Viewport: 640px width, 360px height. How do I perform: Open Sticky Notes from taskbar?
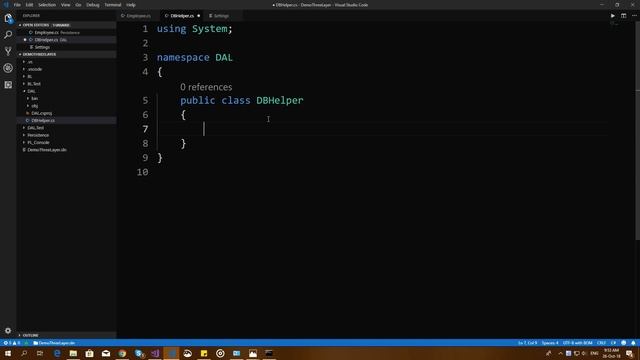(x=204, y=353)
